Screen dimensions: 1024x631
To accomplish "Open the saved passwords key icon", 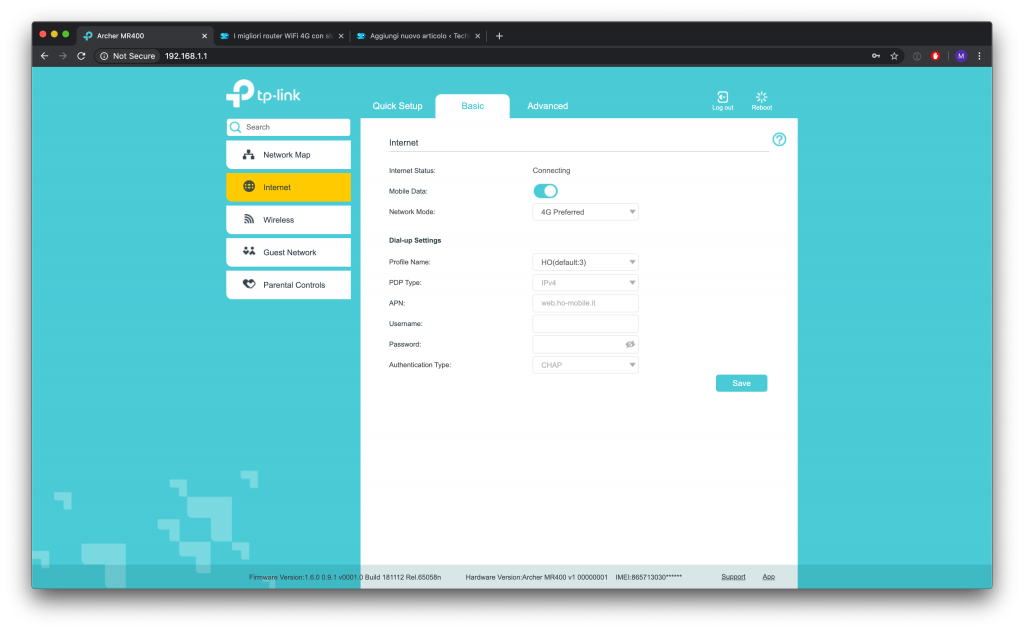I will (876, 56).
